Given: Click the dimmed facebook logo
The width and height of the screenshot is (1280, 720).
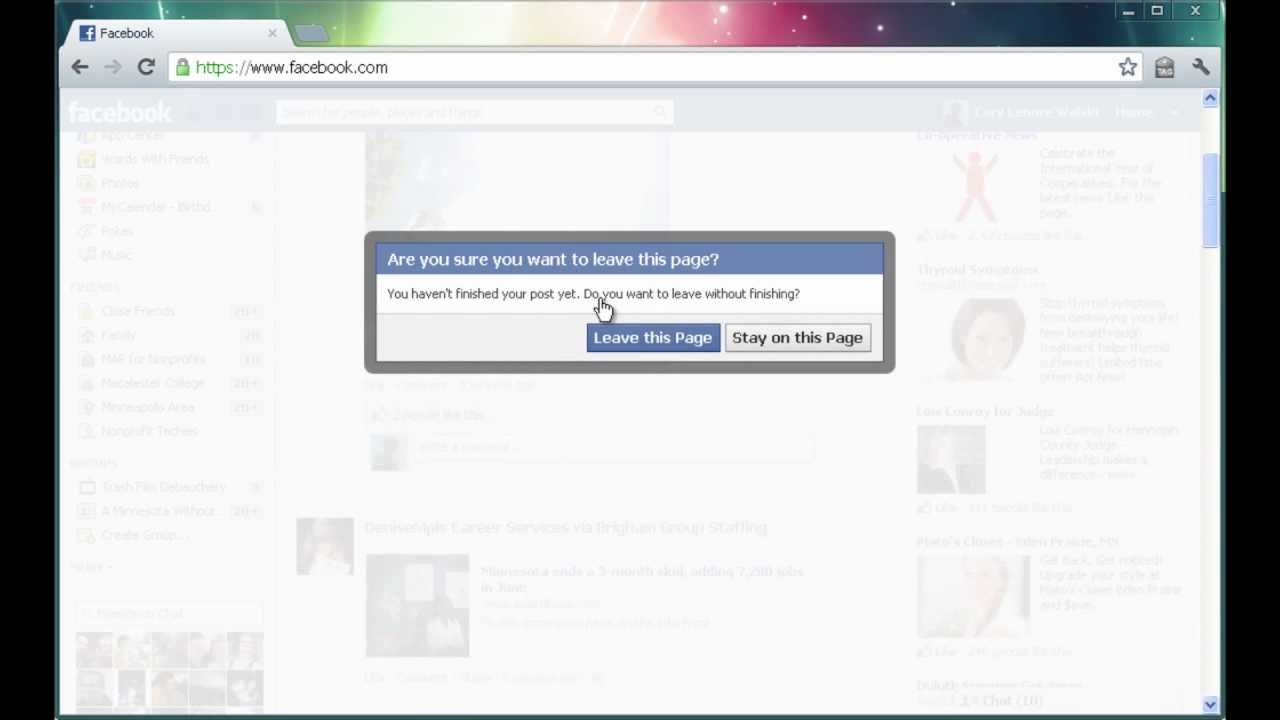Looking at the screenshot, I should (119, 112).
